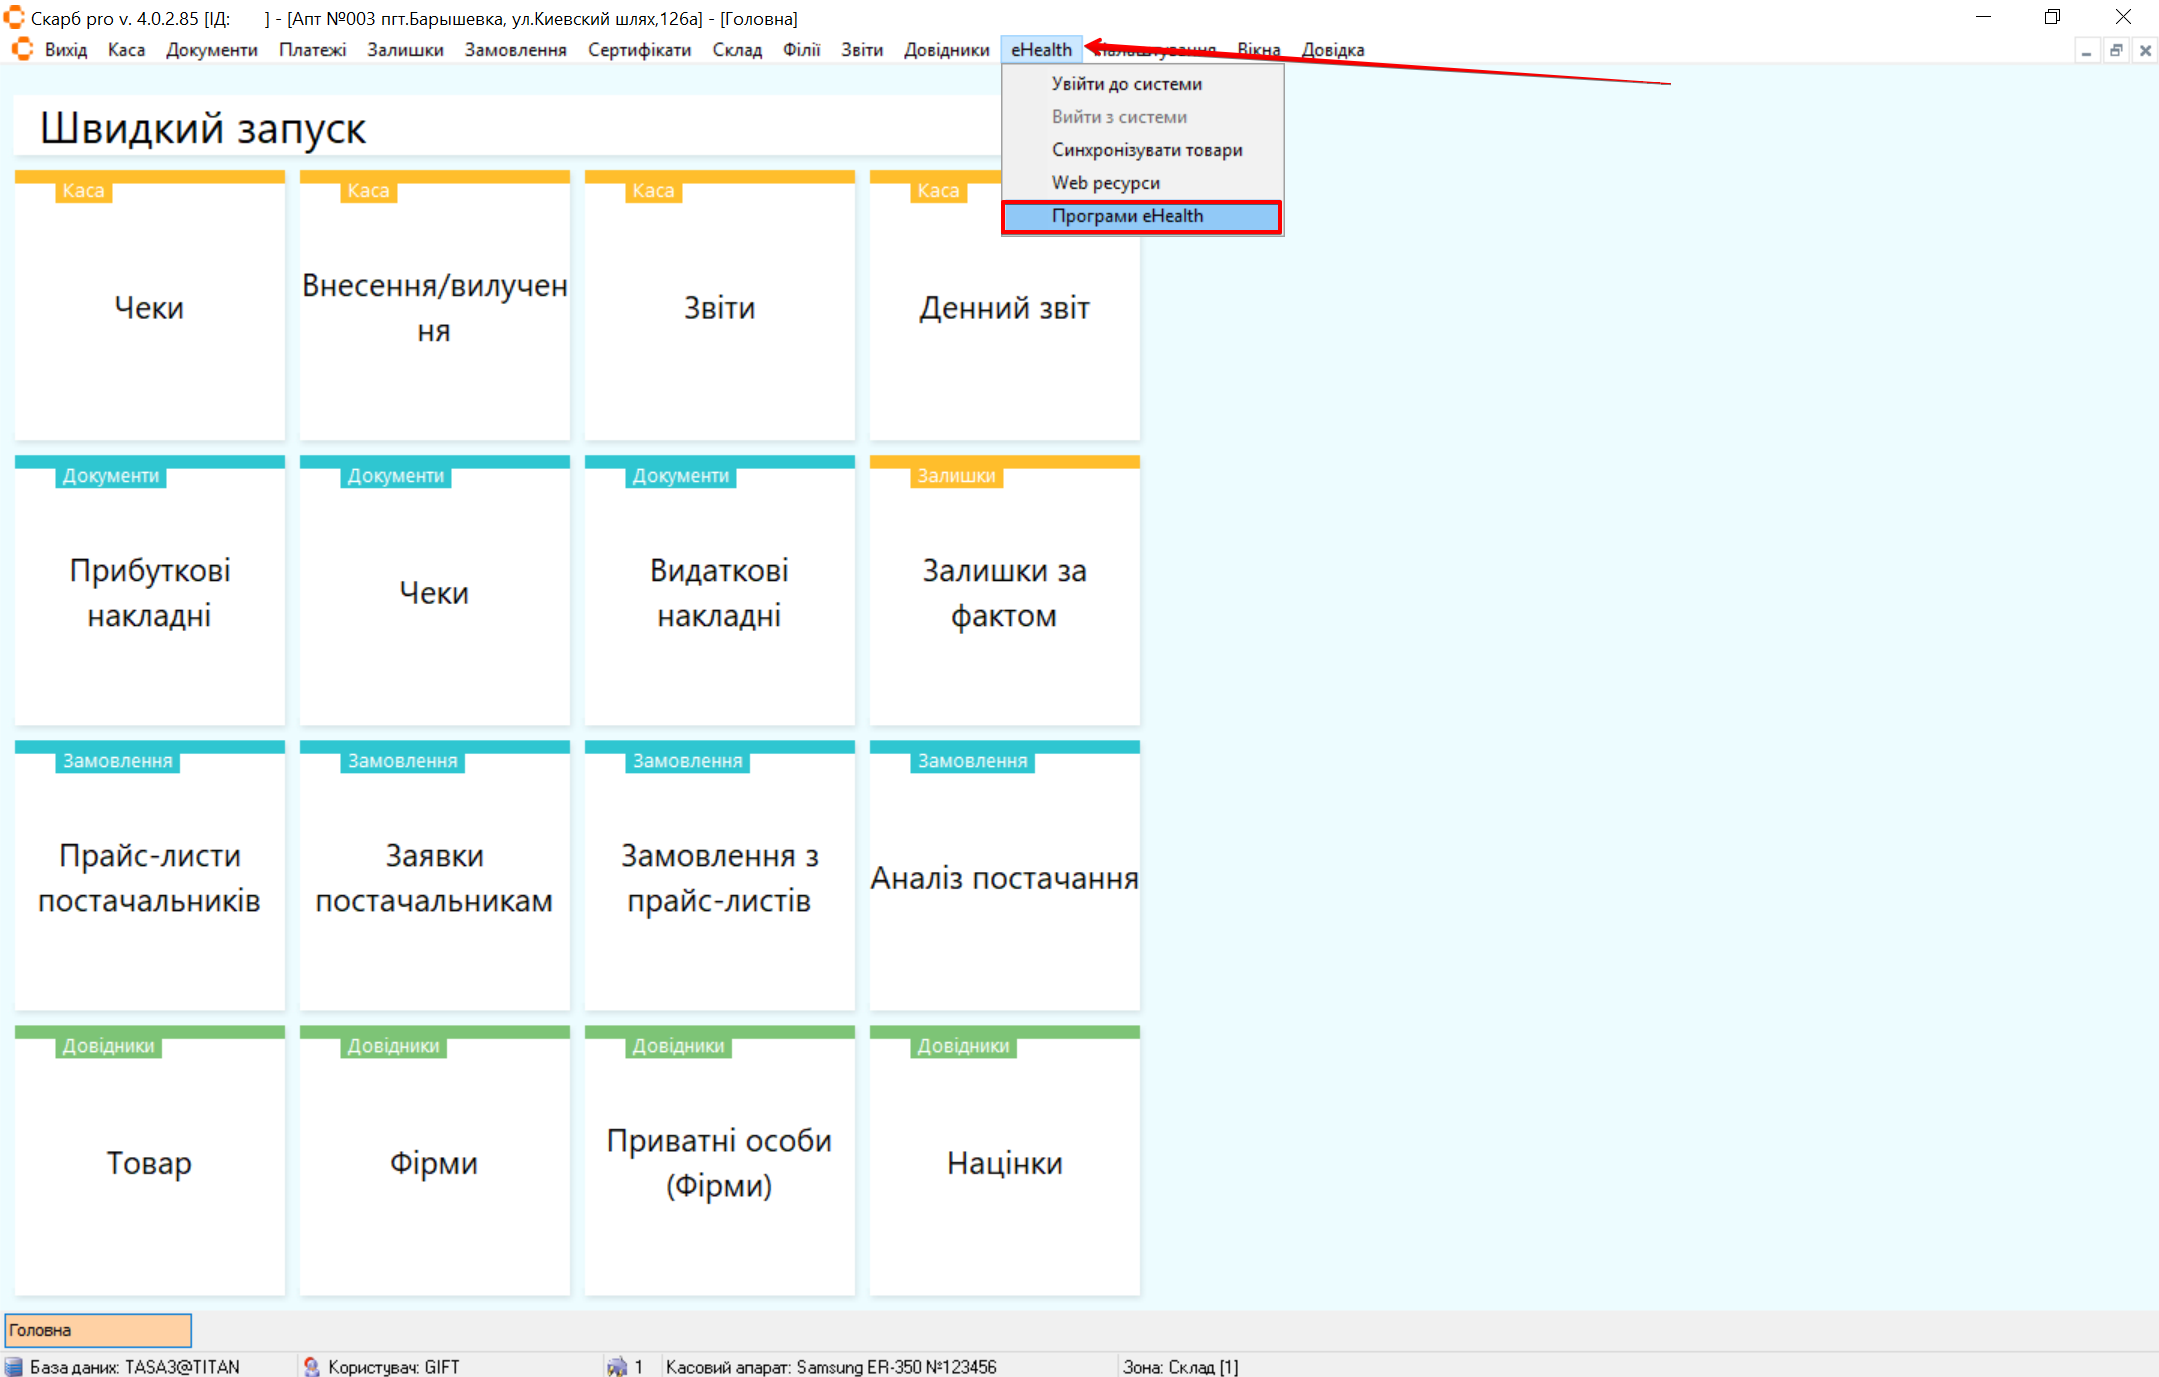Viewport: 2159px width, 1377px height.
Task: Launch the Залишки за фактом tile
Action: pyautogui.click(x=1004, y=592)
